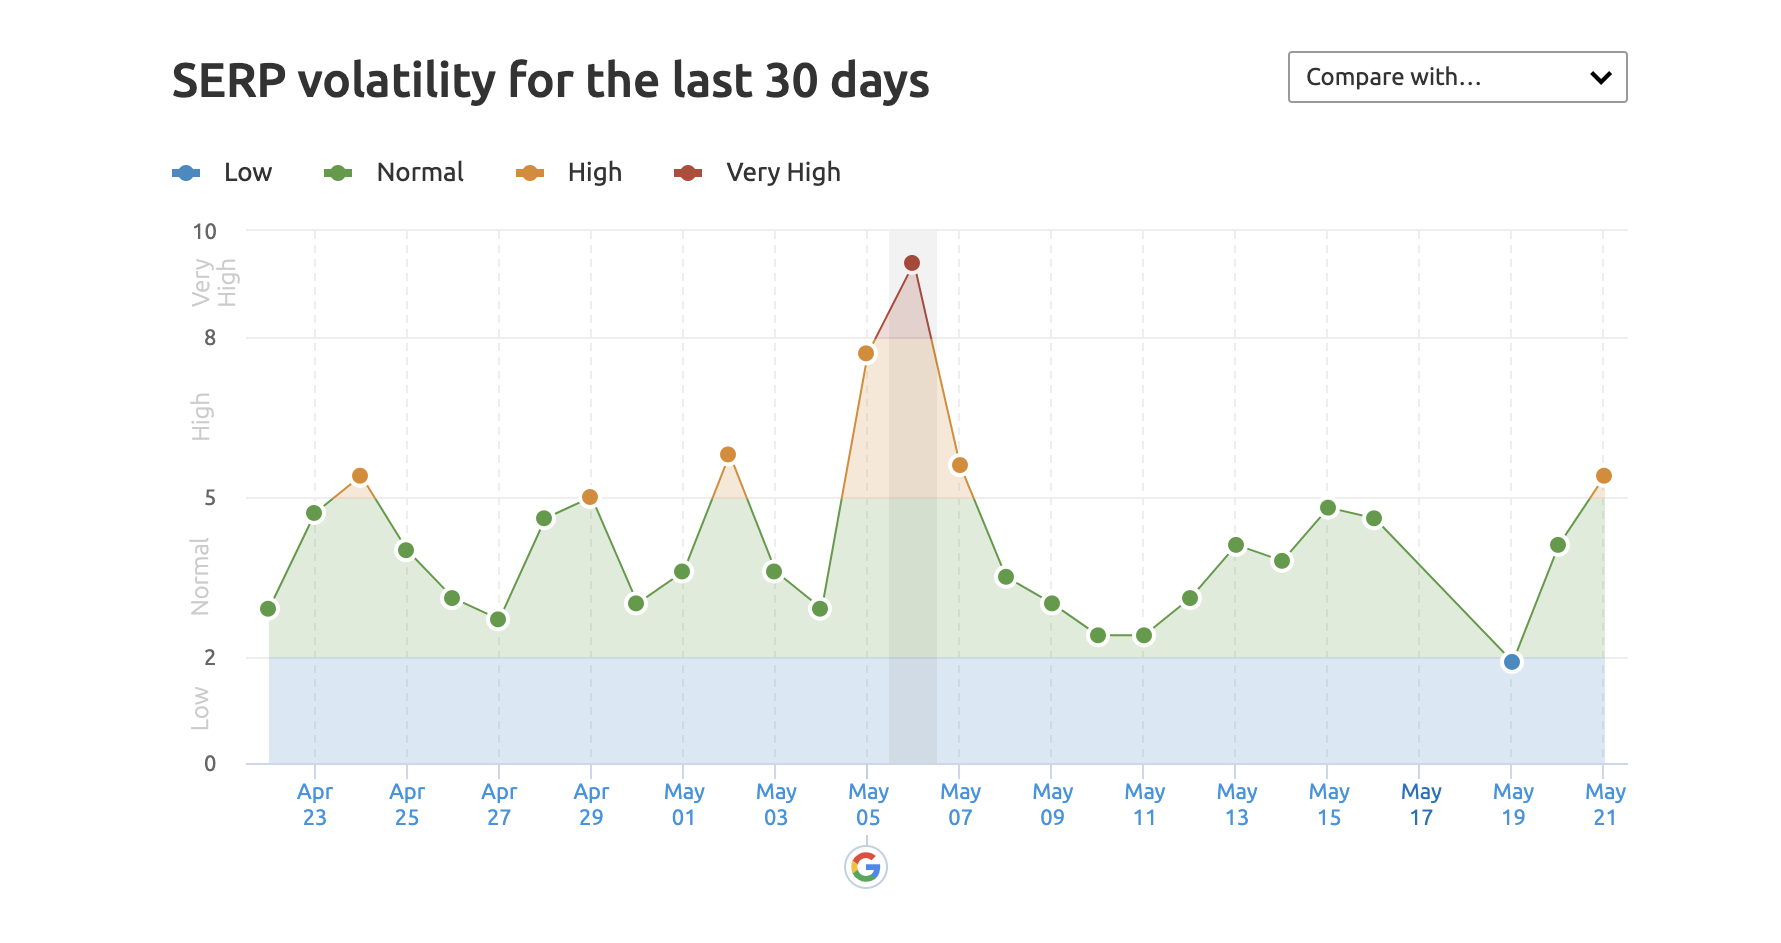This screenshot has height=943, width=1781.
Task: Select the orange data point at May 07
Action: pyautogui.click(x=959, y=465)
